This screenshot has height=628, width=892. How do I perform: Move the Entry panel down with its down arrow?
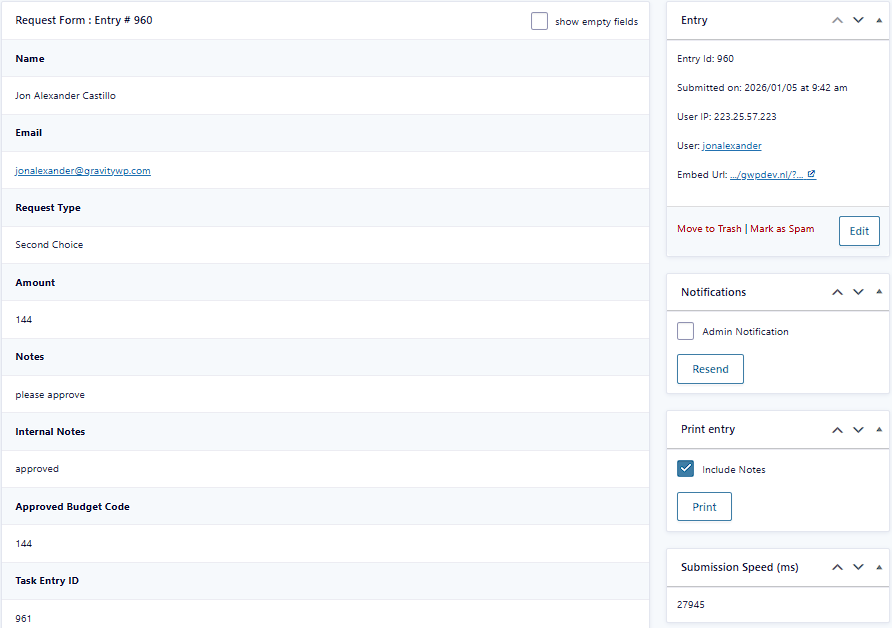point(858,20)
